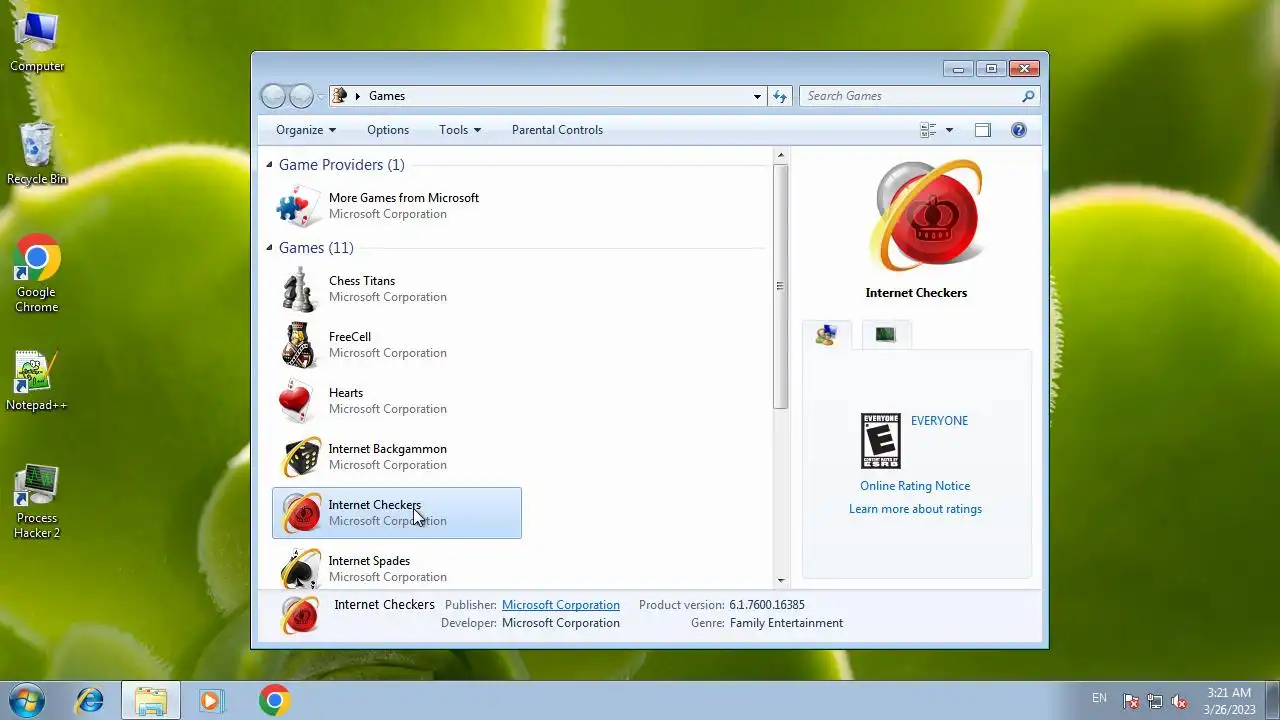1280x720 pixels.
Task: Switch to the ratings tab
Action: (826, 335)
